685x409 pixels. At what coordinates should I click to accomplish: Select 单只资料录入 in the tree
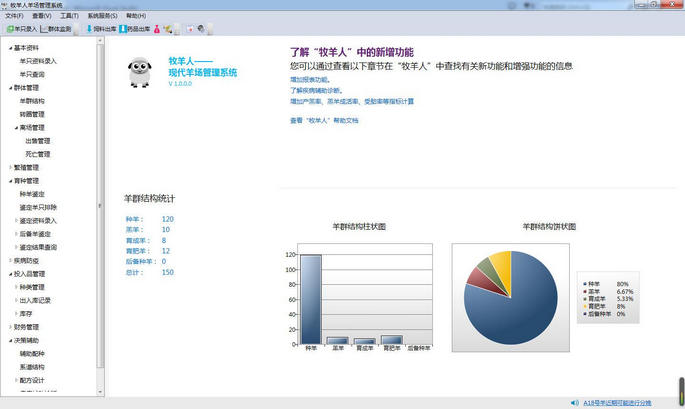pyautogui.click(x=38, y=61)
